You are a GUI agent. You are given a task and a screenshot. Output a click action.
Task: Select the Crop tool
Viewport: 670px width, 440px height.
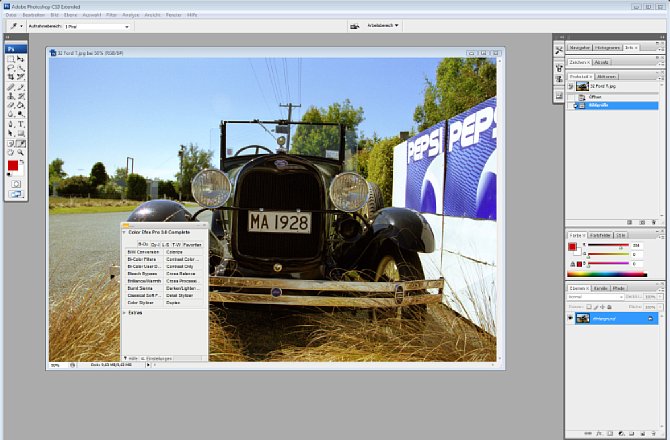pos(11,77)
